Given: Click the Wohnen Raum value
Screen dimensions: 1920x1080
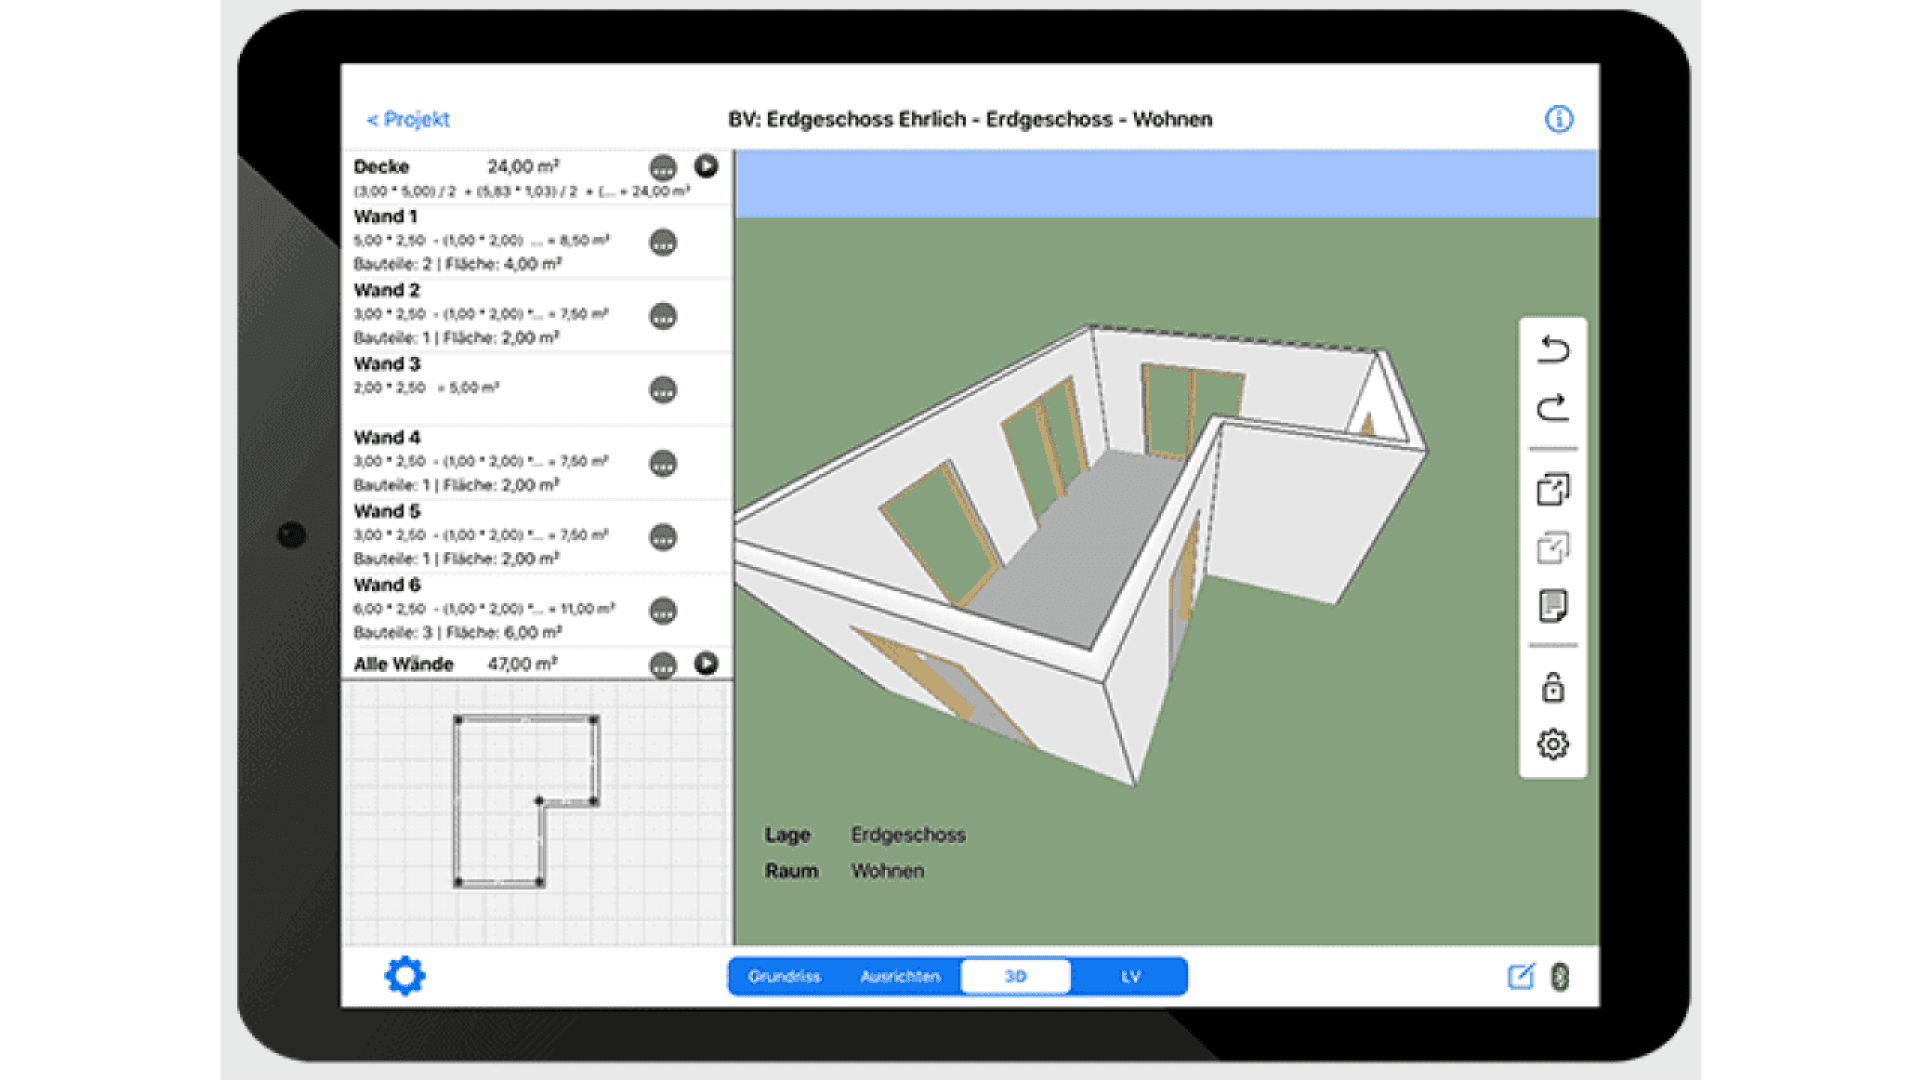Looking at the screenshot, I should tap(887, 871).
